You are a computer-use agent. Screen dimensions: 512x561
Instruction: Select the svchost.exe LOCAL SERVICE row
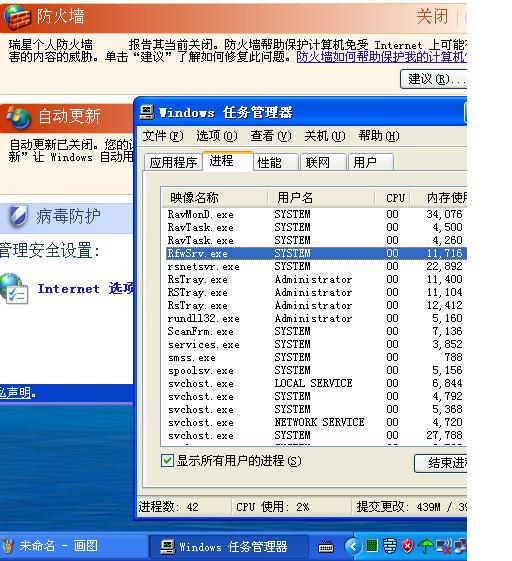pyautogui.click(x=315, y=383)
